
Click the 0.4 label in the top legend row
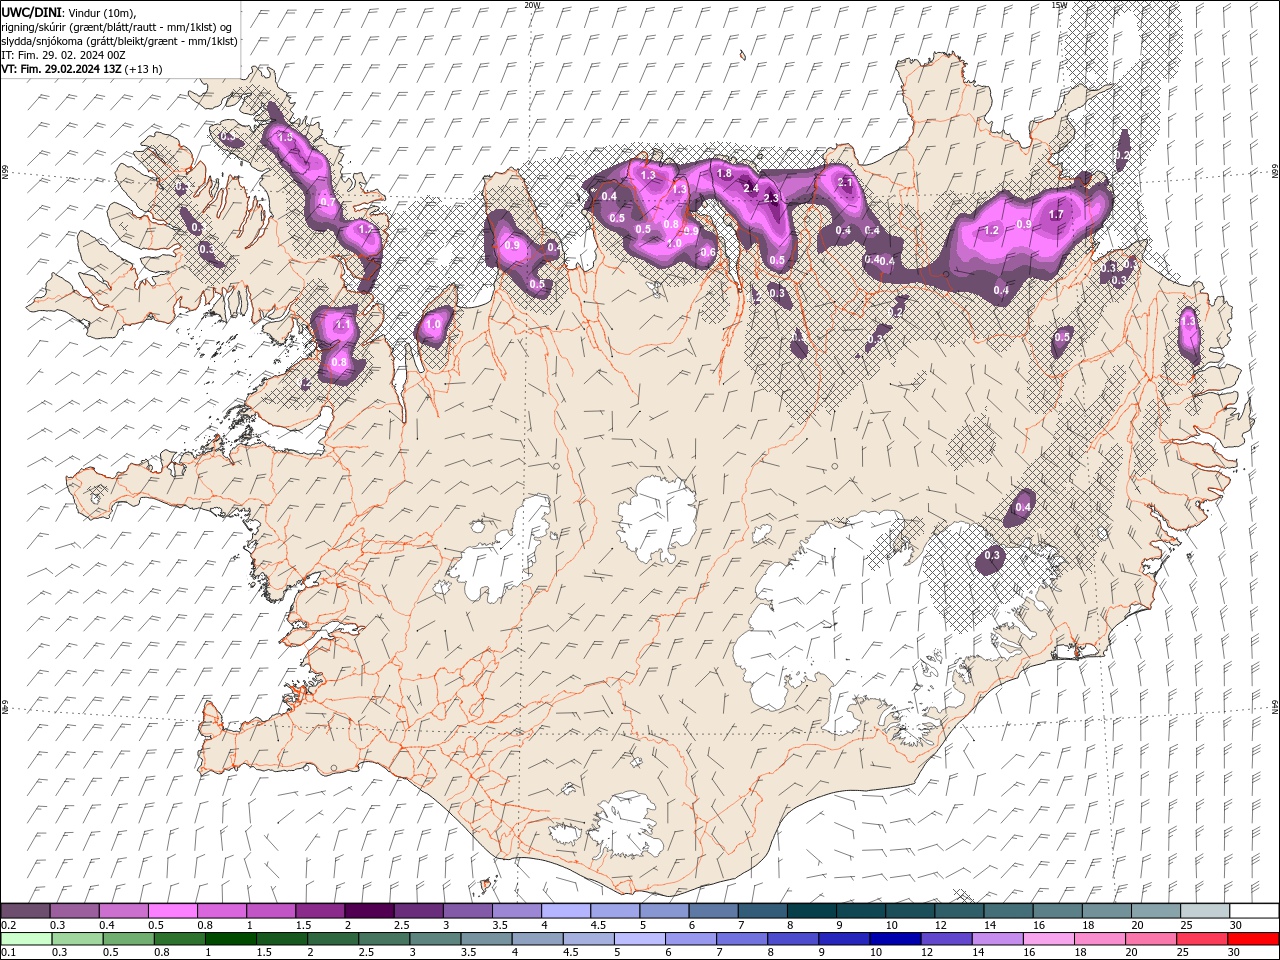click(x=107, y=925)
